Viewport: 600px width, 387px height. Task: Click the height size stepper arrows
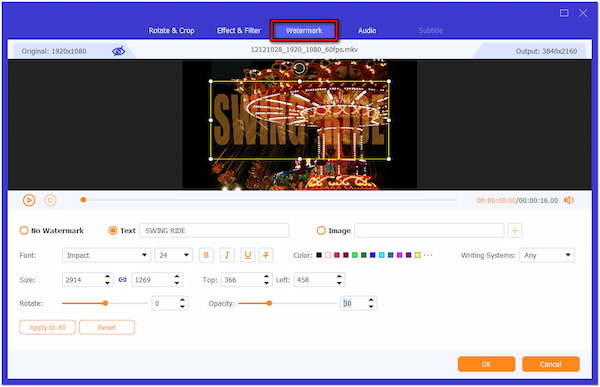point(177,280)
